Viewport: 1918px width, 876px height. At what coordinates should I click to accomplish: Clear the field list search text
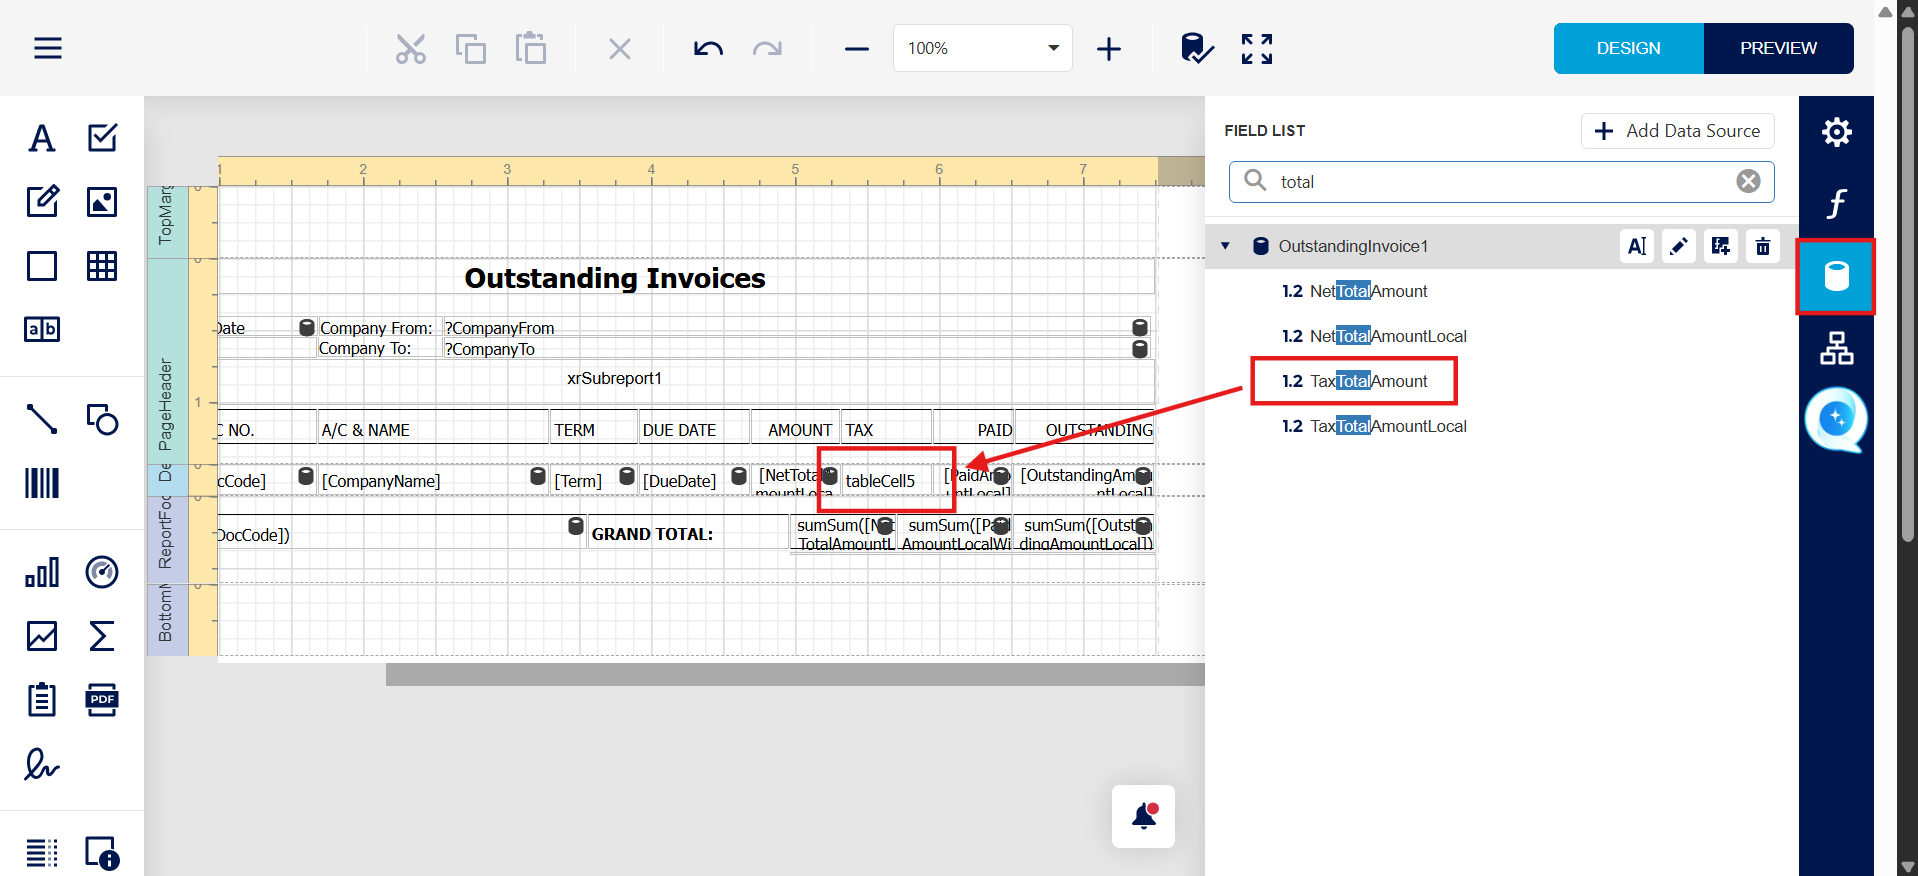[1748, 181]
